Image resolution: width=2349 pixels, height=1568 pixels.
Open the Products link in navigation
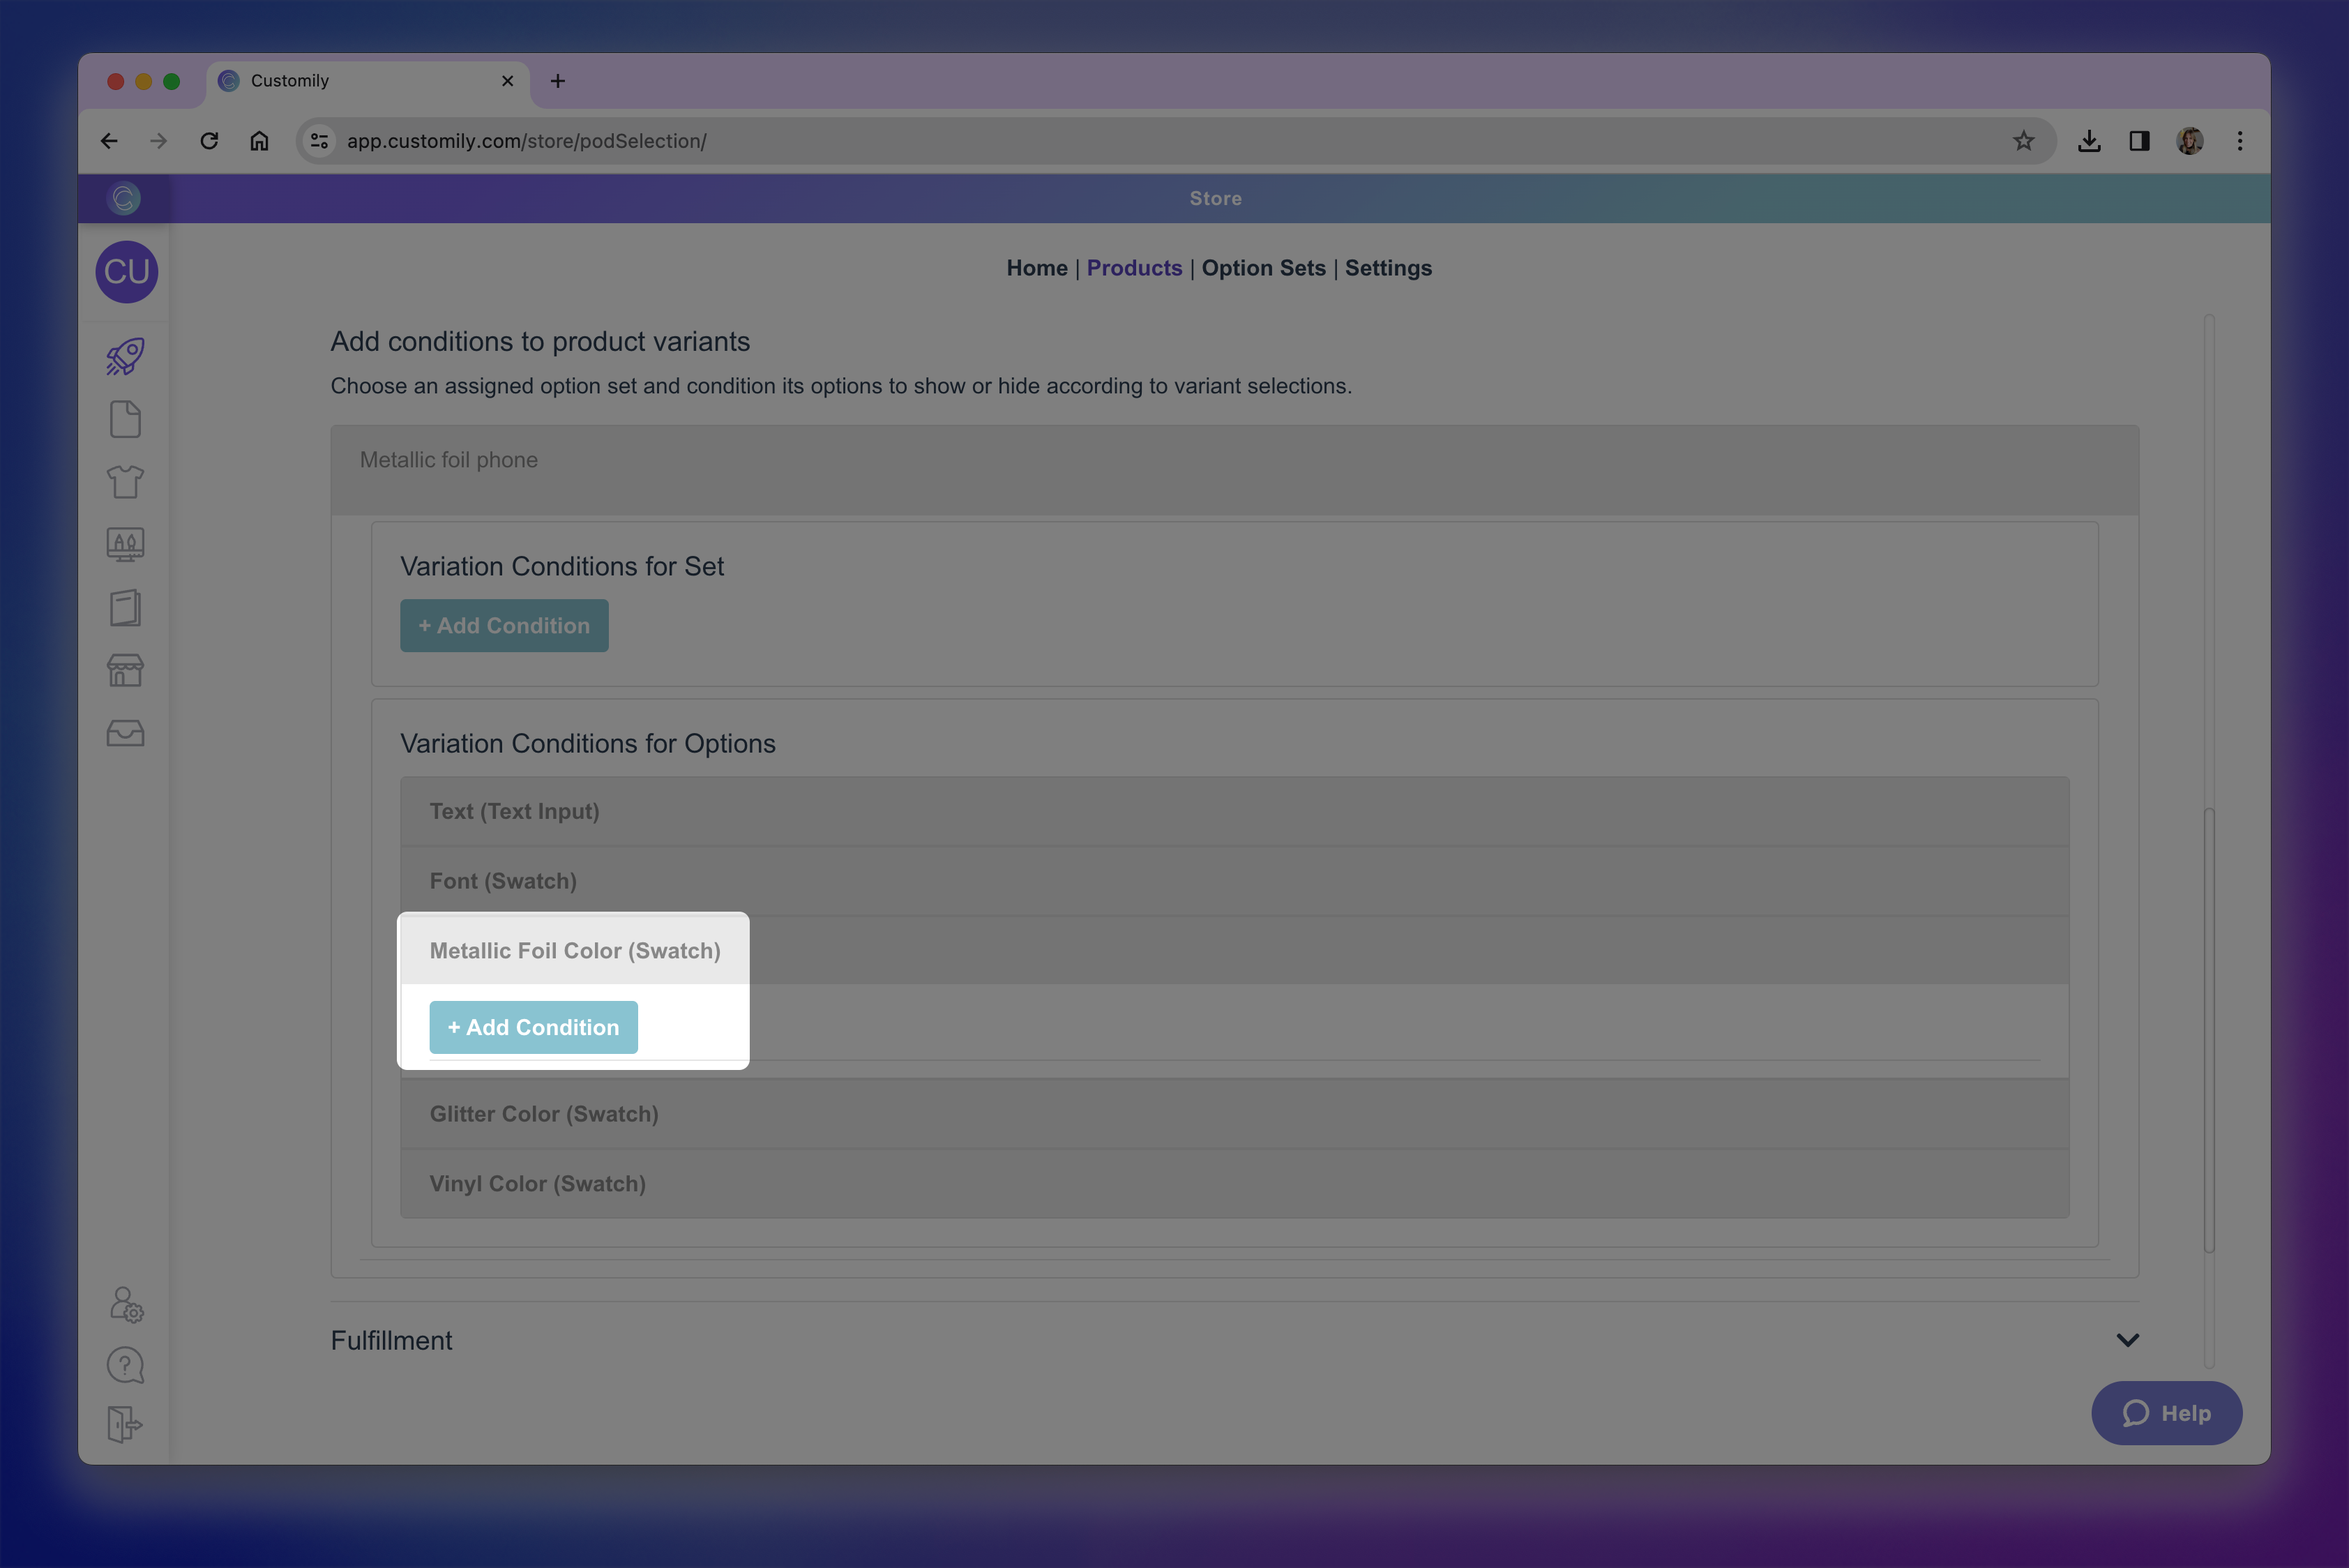[x=1134, y=268]
